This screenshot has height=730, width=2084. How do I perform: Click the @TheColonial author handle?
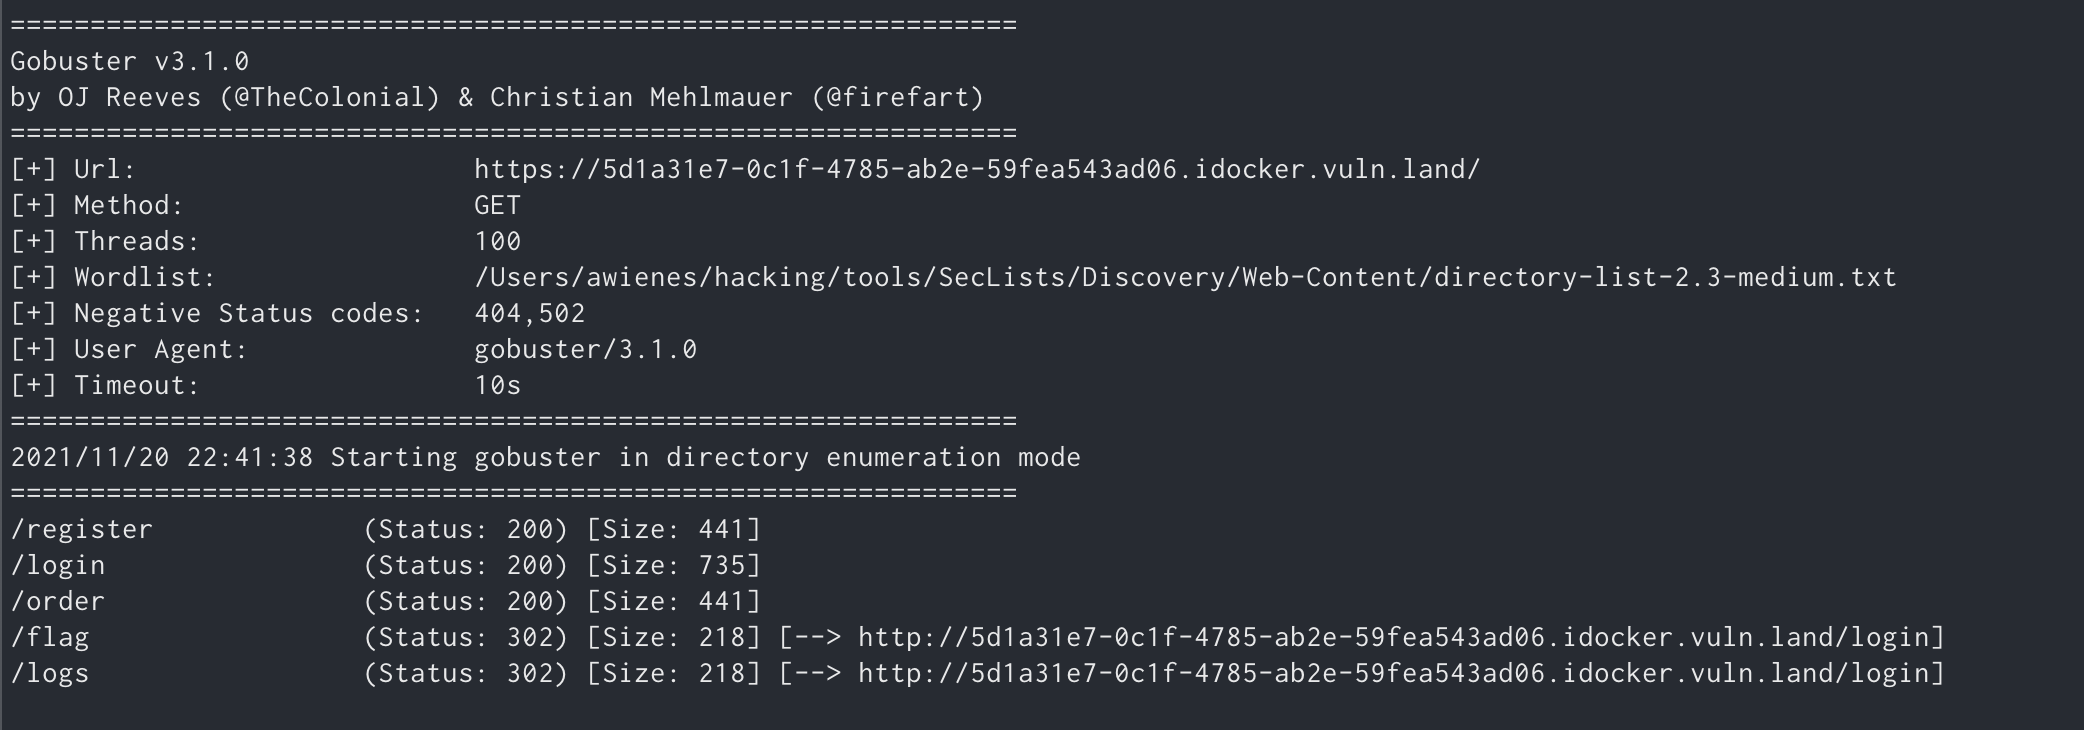coord(329,97)
